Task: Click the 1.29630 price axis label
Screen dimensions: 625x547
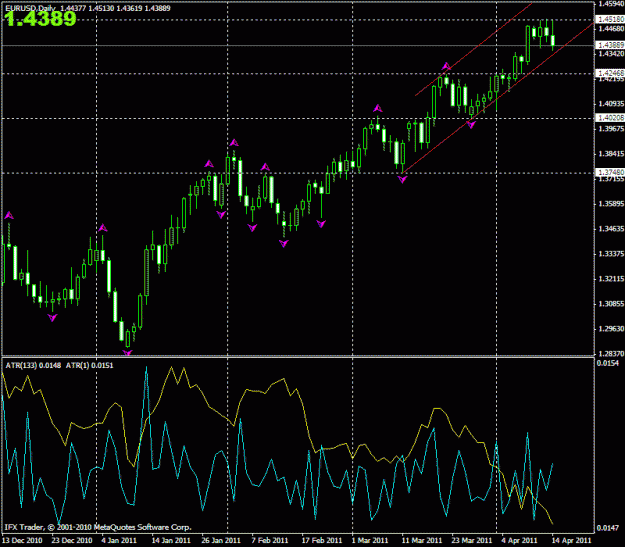Action: (x=611, y=329)
